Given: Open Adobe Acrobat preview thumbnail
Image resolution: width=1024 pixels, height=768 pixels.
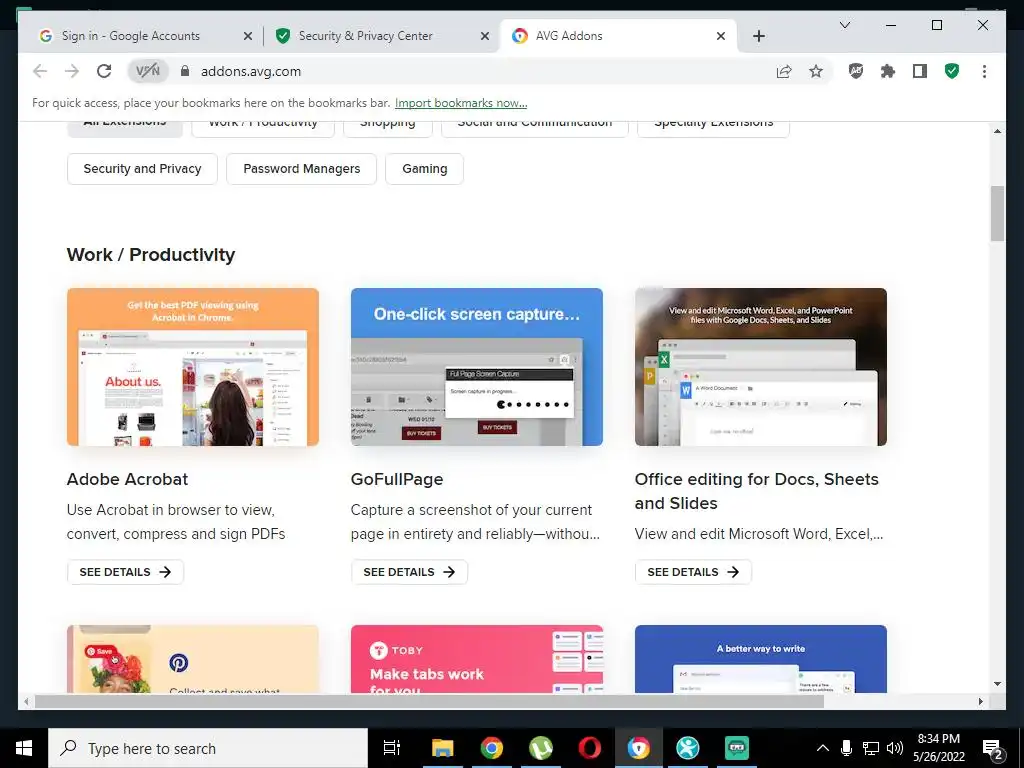Looking at the screenshot, I should point(193,367).
